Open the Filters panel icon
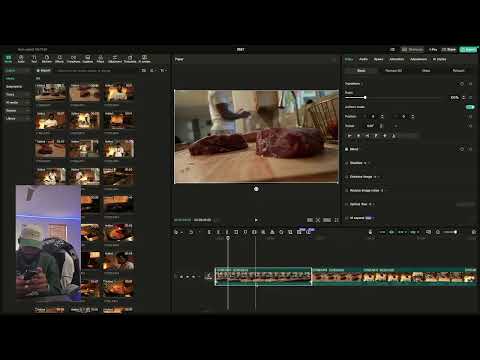480x360 pixels. tap(100, 59)
